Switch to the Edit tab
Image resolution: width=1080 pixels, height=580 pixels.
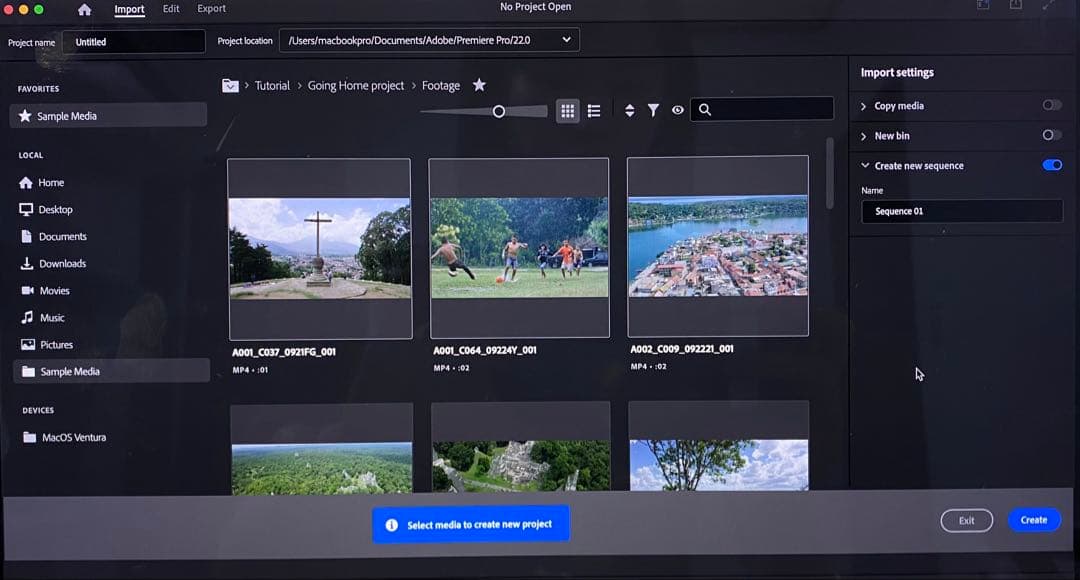(x=171, y=9)
